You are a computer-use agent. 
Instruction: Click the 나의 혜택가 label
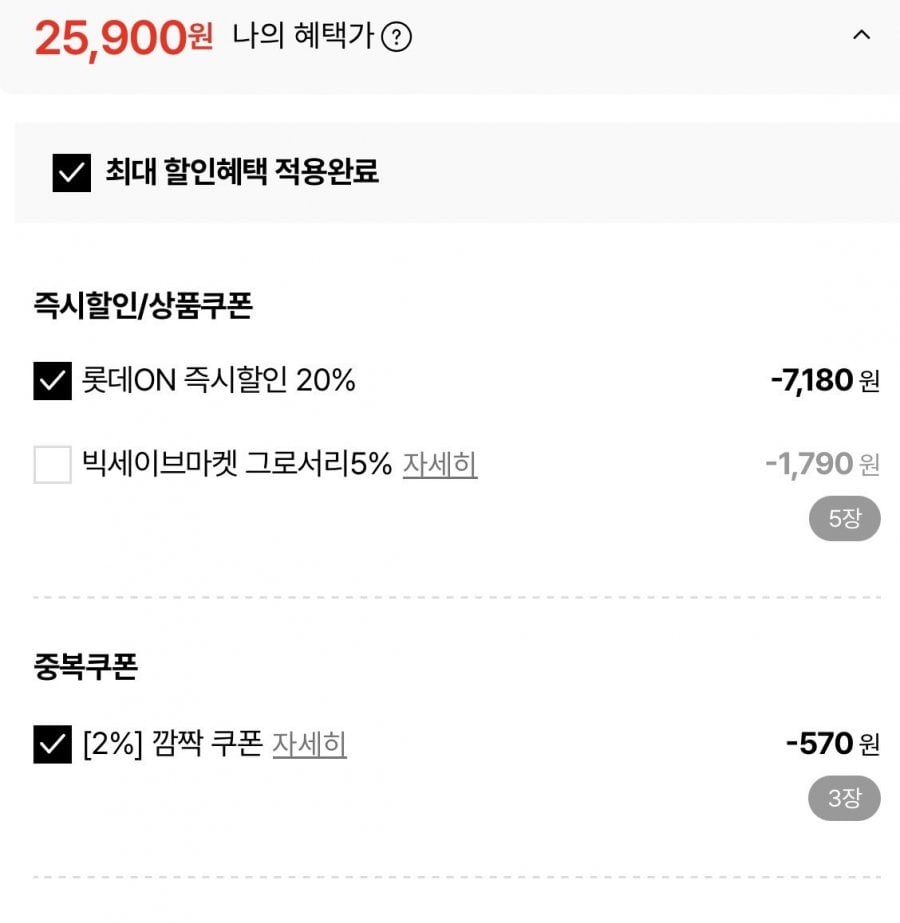[x=303, y=36]
